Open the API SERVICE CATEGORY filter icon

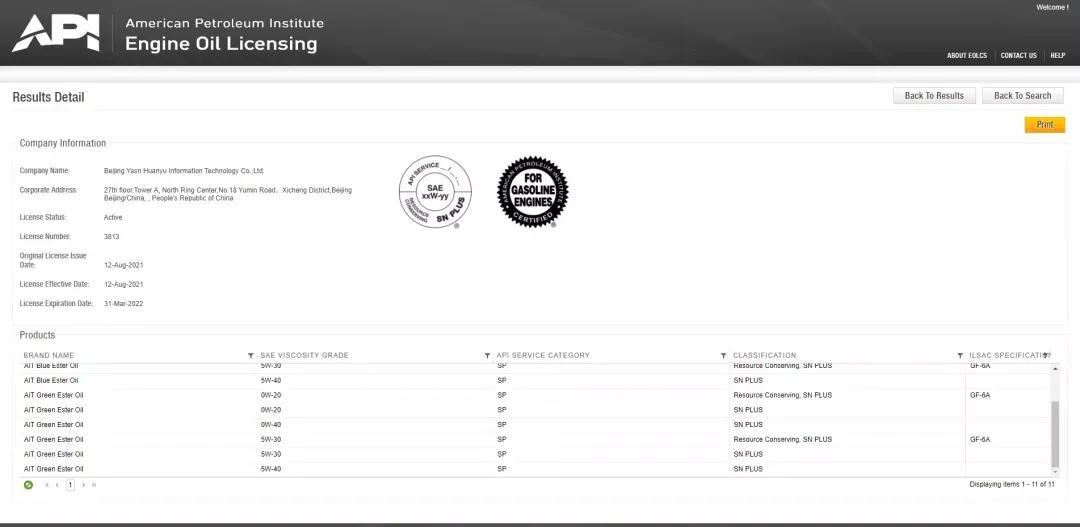723,355
